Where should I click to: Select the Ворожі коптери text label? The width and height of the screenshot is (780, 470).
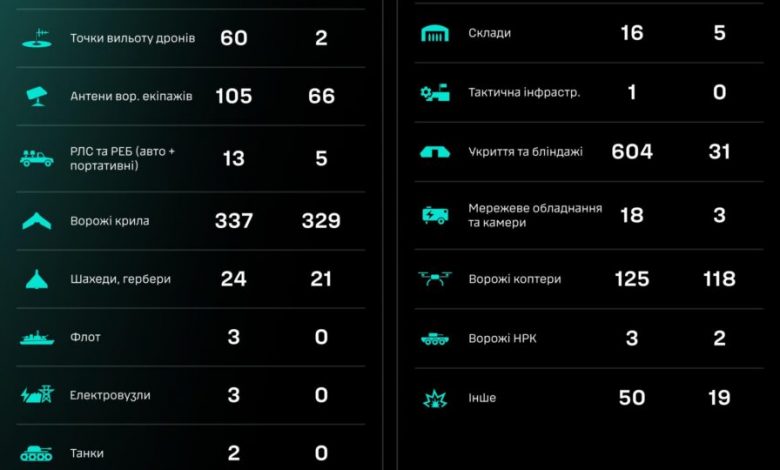[515, 279]
